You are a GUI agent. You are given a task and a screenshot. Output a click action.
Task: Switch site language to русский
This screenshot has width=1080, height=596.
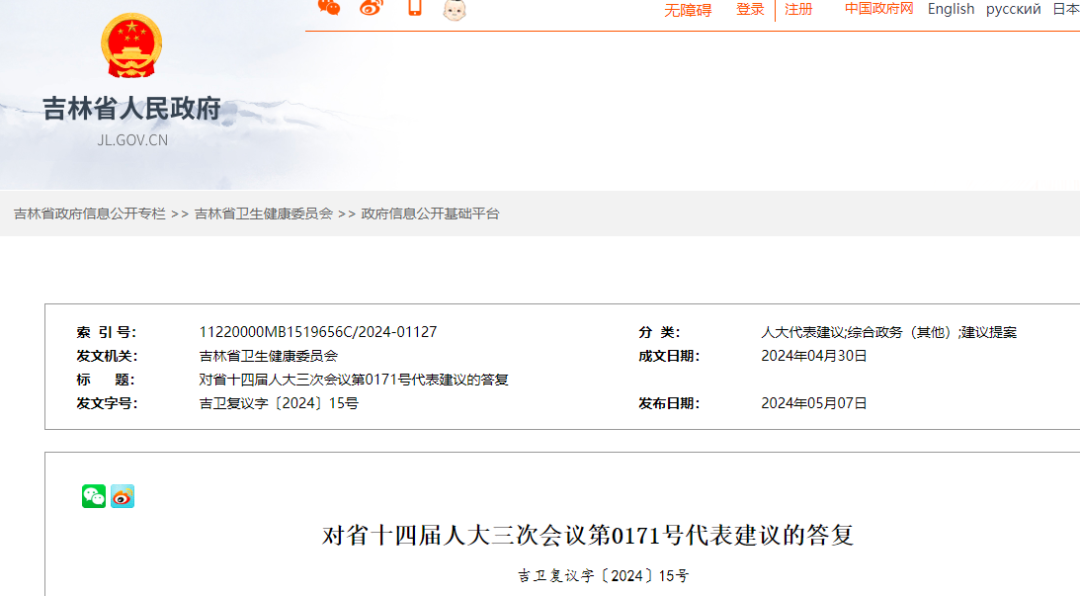(1012, 9)
